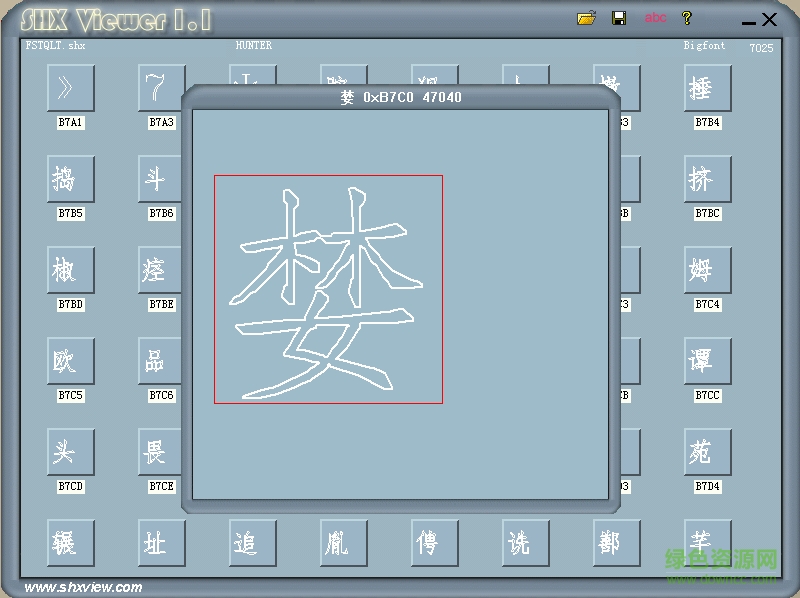Click the glyph button coded B7B4
The height and width of the screenshot is (598, 800).
click(707, 88)
